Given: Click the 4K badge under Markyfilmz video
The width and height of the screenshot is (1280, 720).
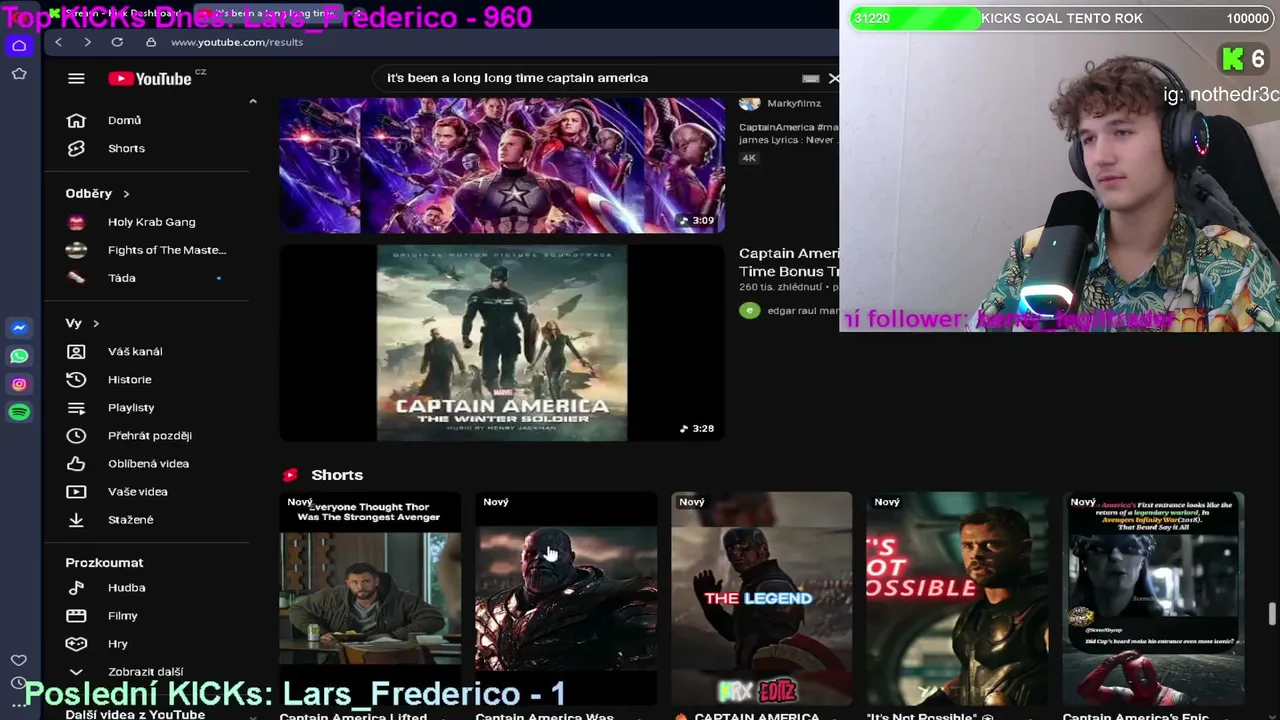Looking at the screenshot, I should [749, 158].
